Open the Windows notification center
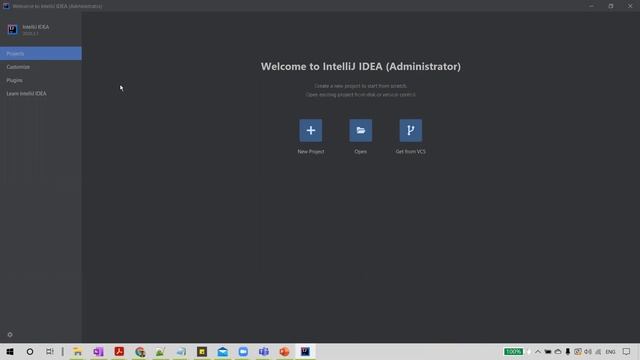The width and height of the screenshot is (640, 360). point(627,351)
